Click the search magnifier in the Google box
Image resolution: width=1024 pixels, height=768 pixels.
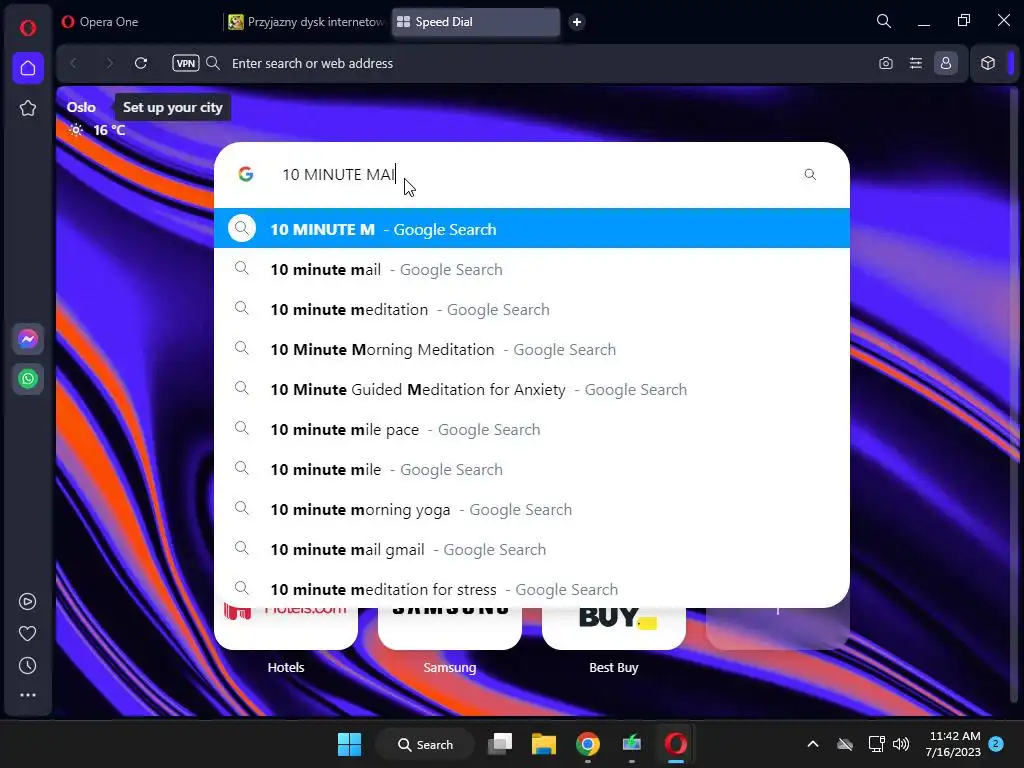pos(810,174)
